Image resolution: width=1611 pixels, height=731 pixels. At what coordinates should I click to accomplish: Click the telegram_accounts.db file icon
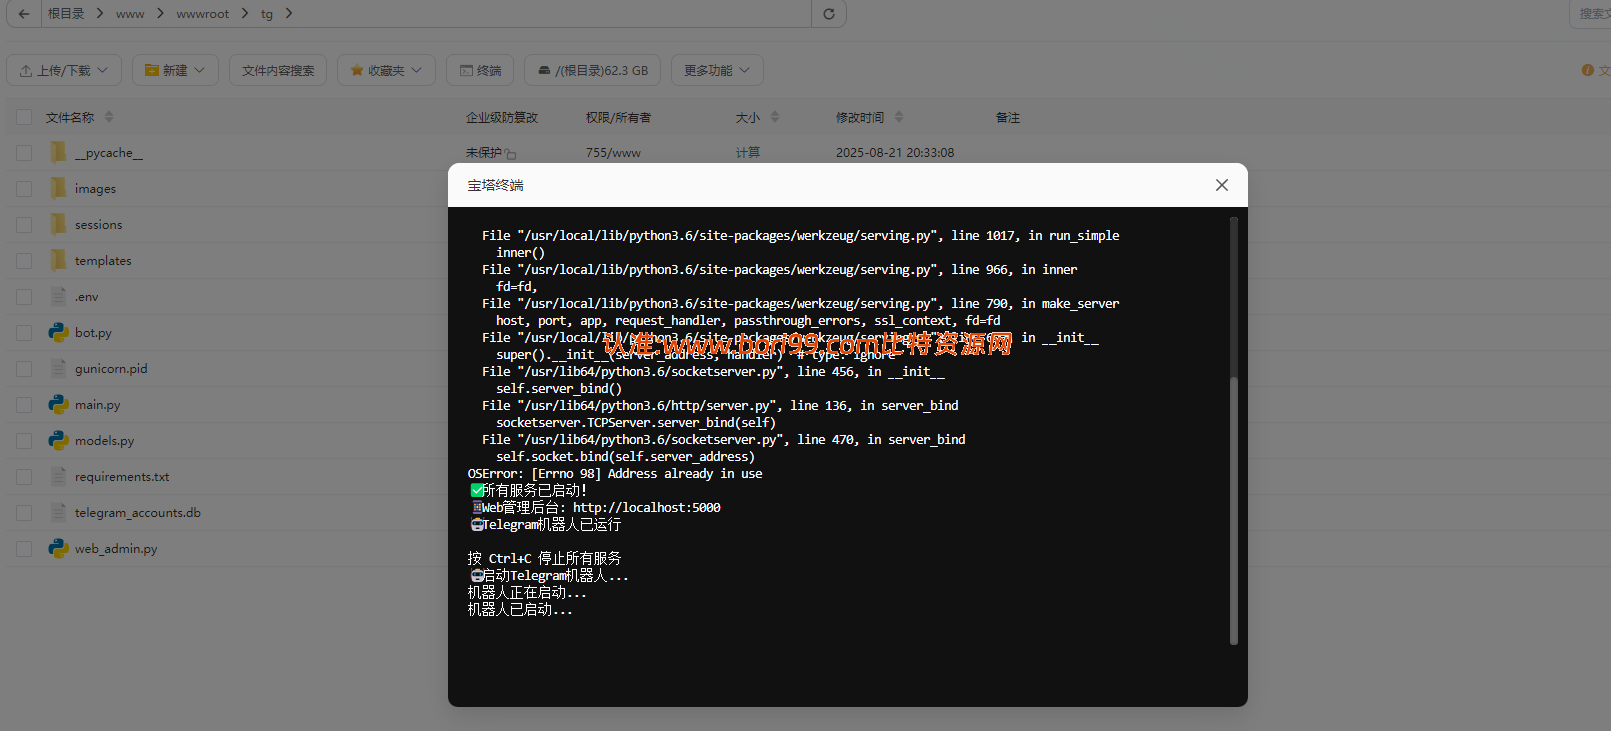click(x=58, y=513)
